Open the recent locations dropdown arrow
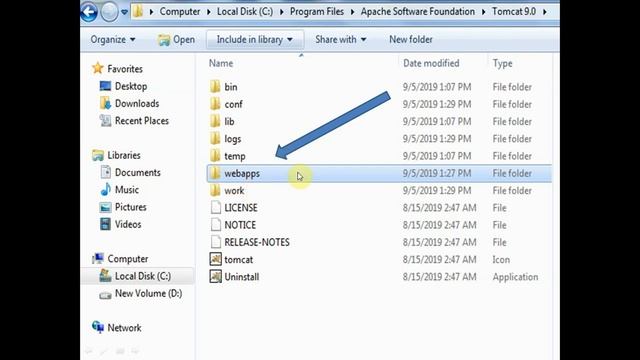The height and width of the screenshot is (360, 640). tap(124, 12)
